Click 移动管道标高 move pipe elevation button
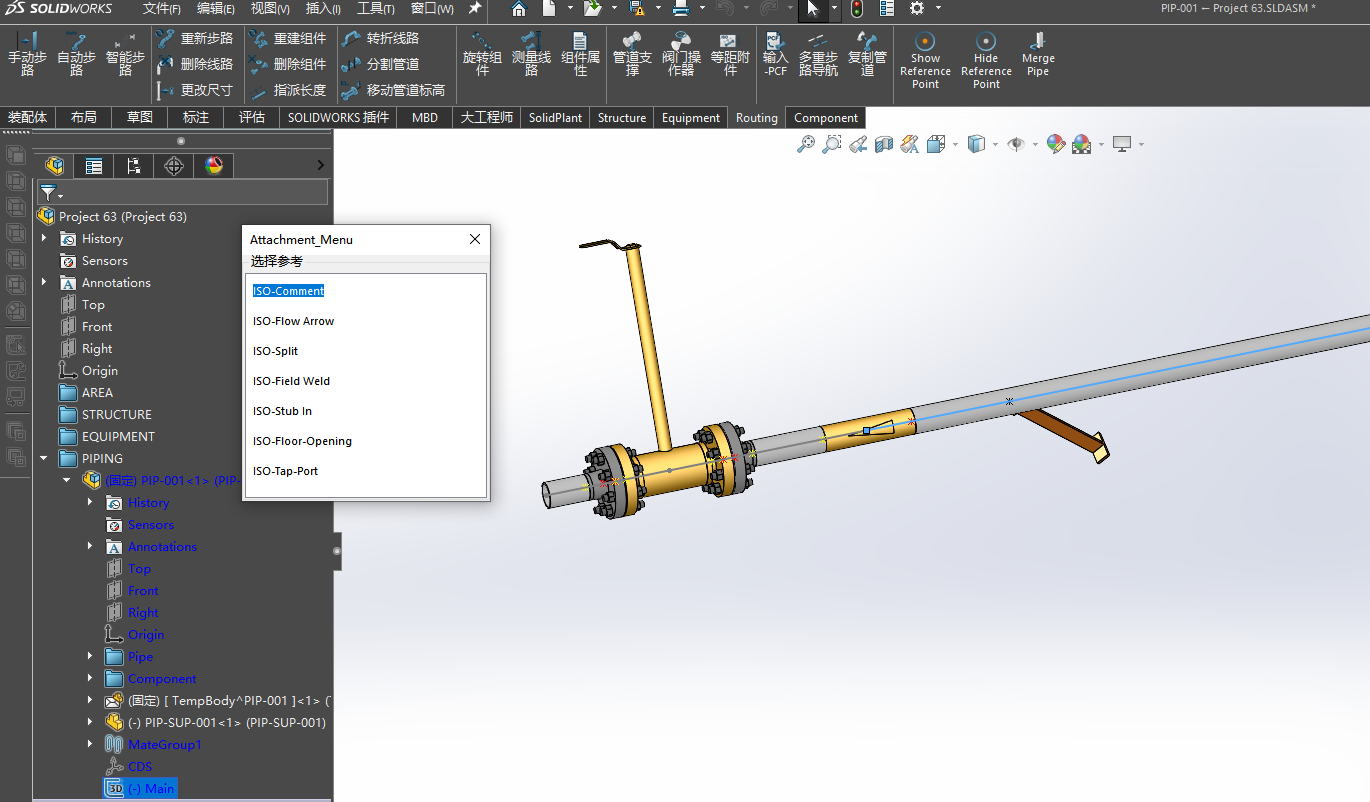This screenshot has height=802, width=1370. pyautogui.click(x=393, y=90)
